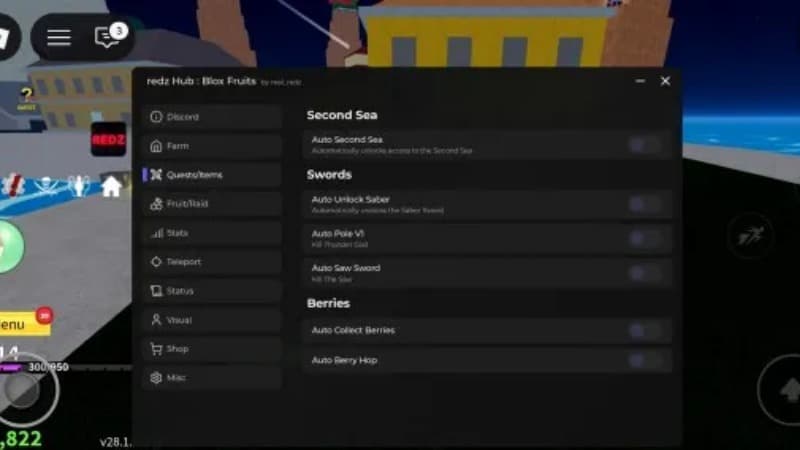Tap the yellow question mark quest marker

(x=27, y=95)
